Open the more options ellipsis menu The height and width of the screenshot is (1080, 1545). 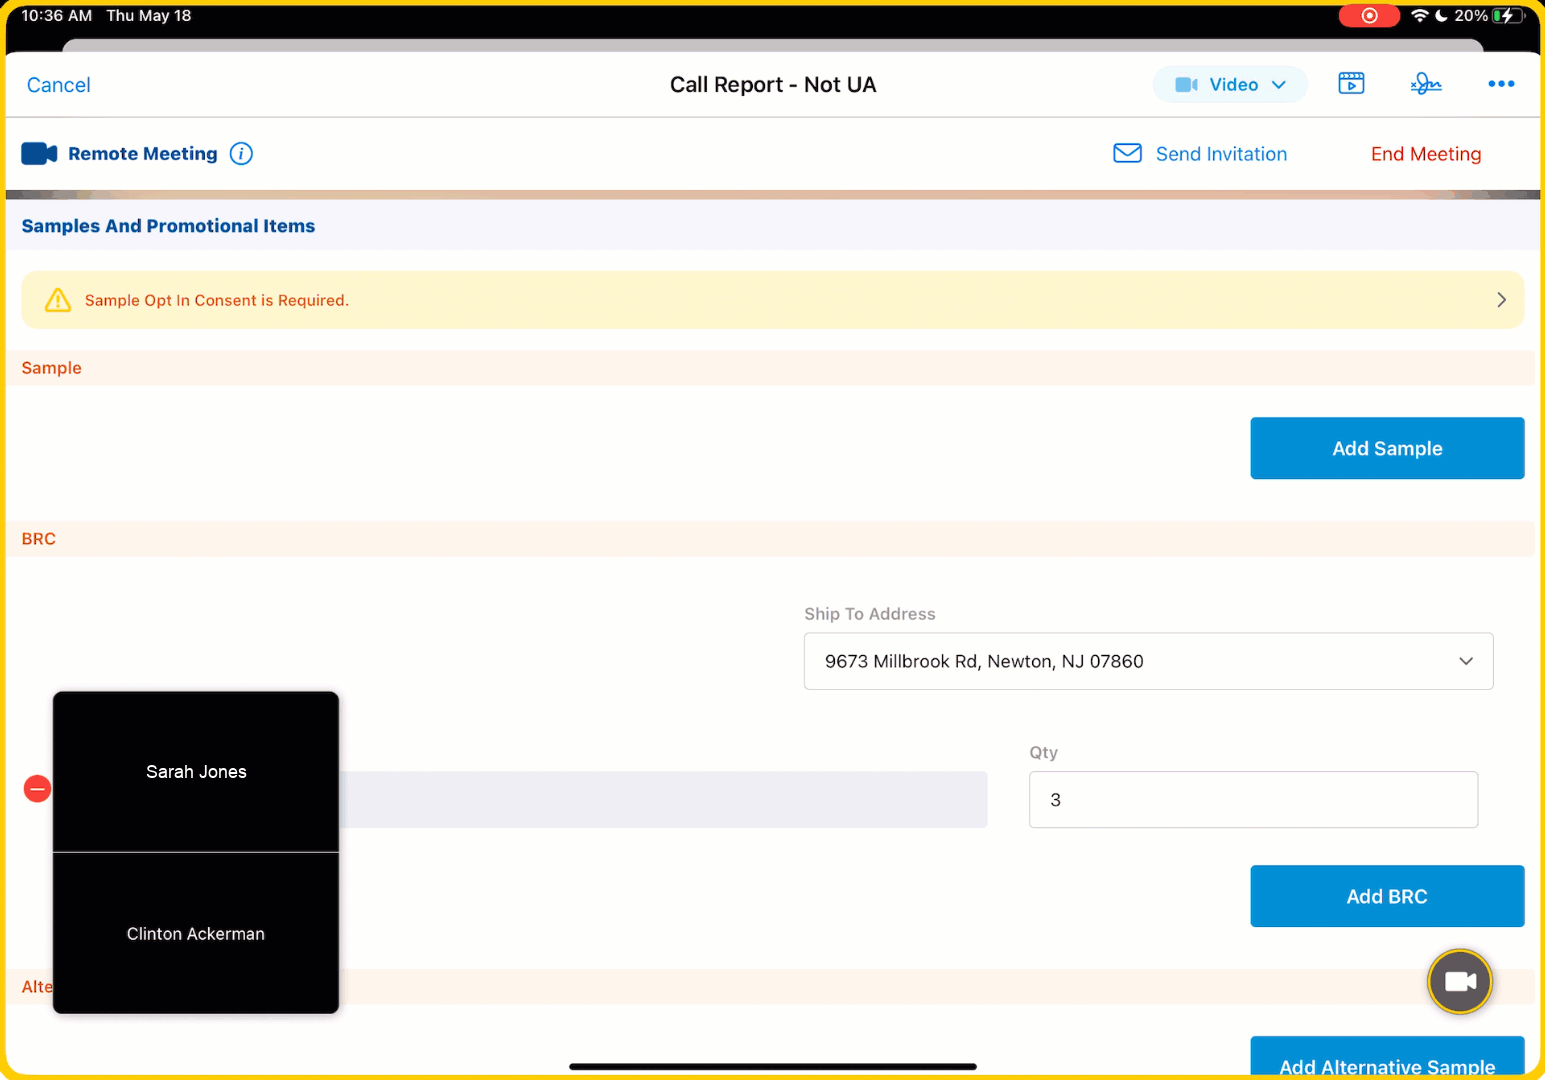click(1500, 84)
